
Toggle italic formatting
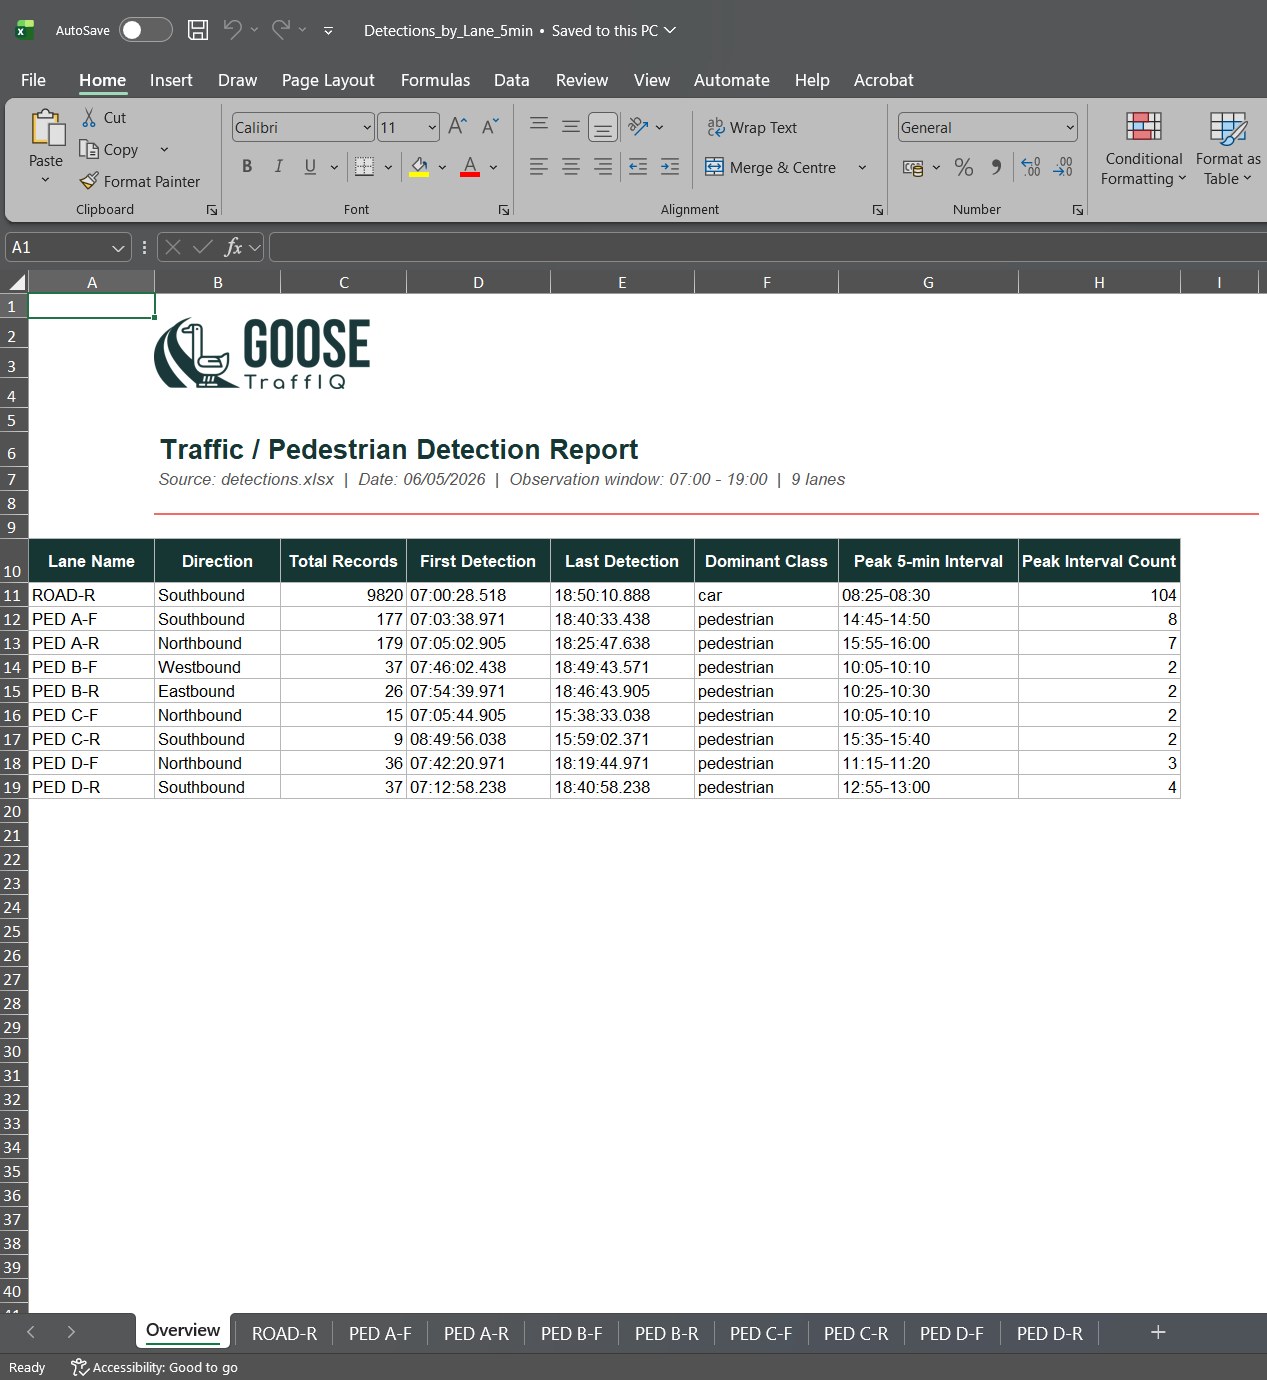279,166
